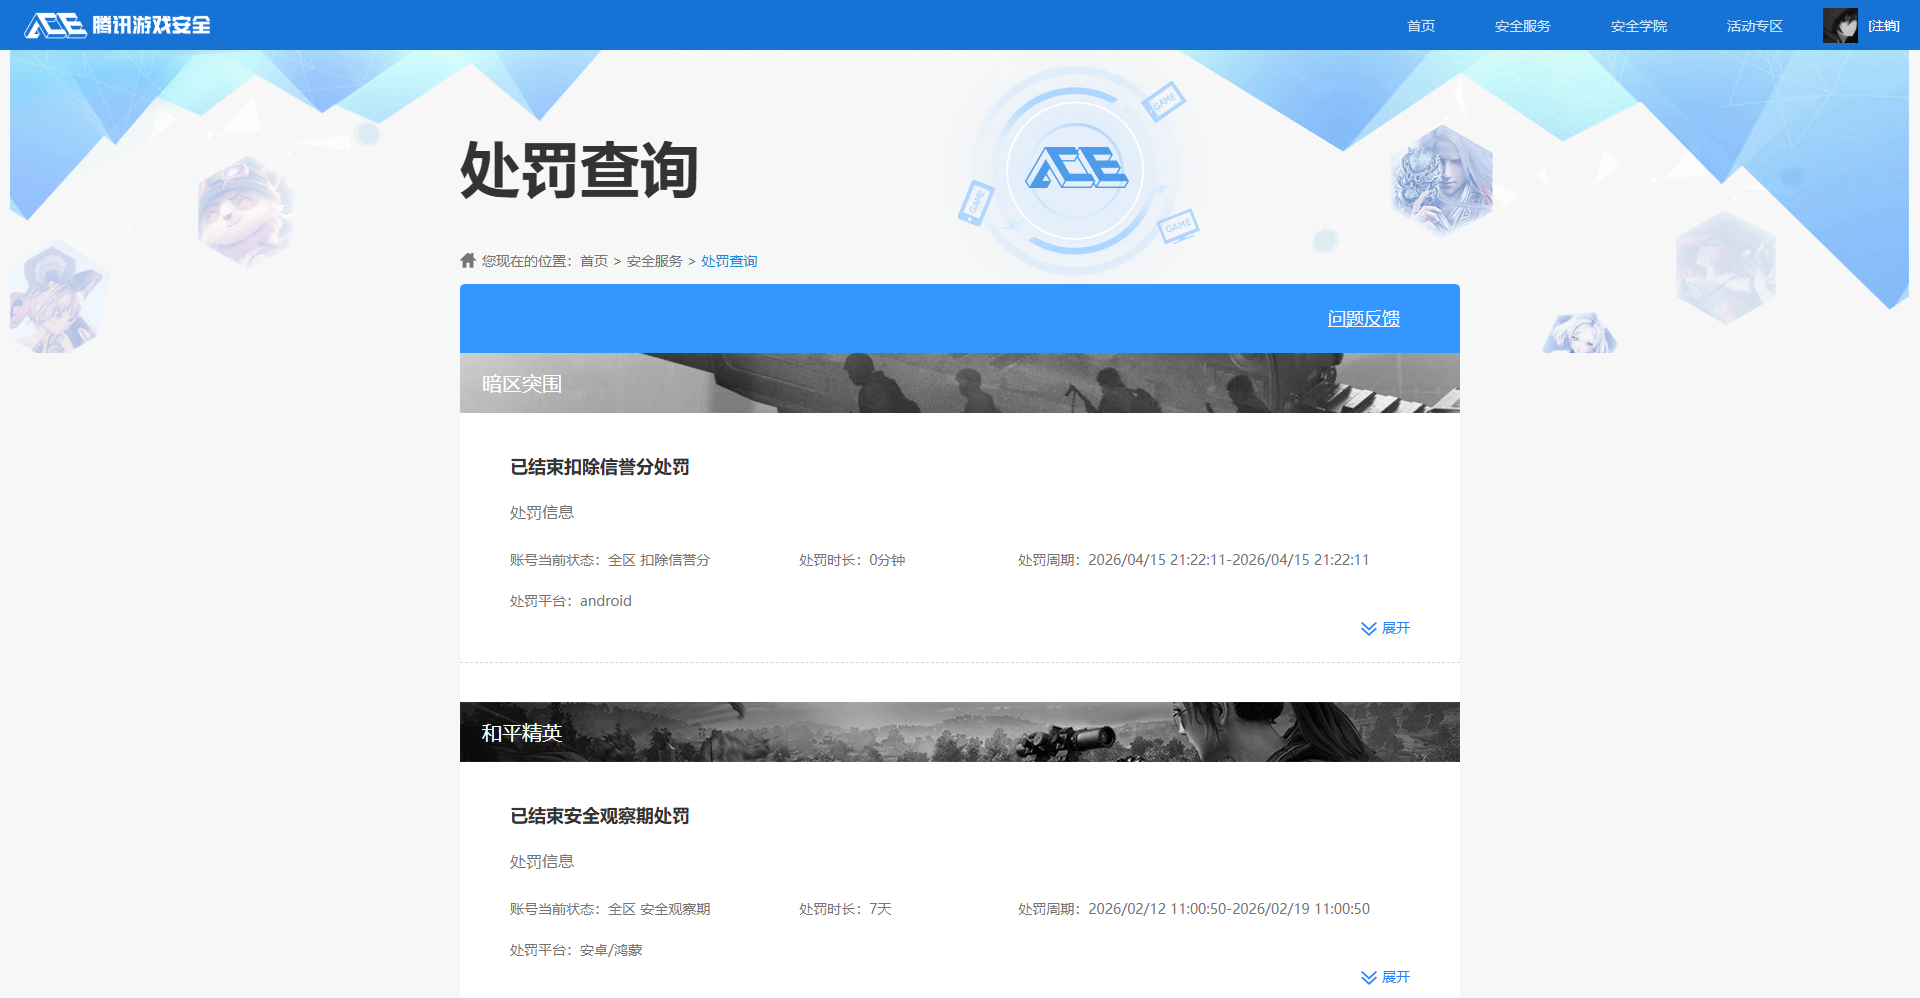Click the large circular ACE emblem

1075,170
